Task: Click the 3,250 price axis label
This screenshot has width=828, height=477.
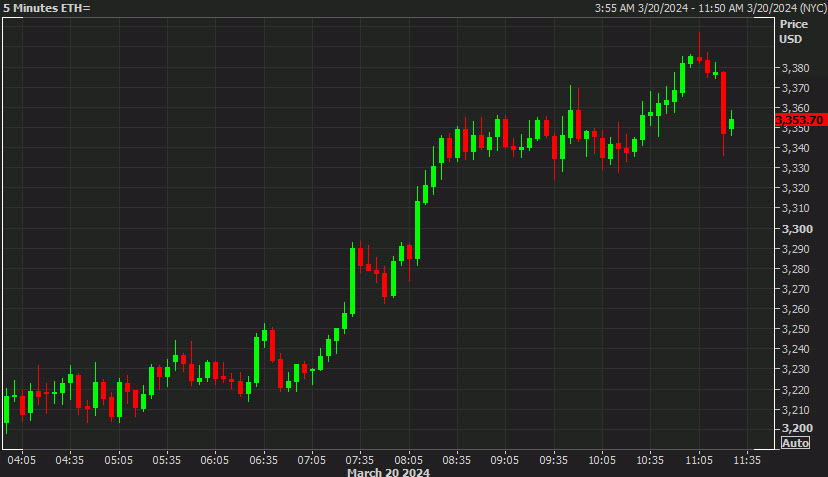Action: (794, 329)
